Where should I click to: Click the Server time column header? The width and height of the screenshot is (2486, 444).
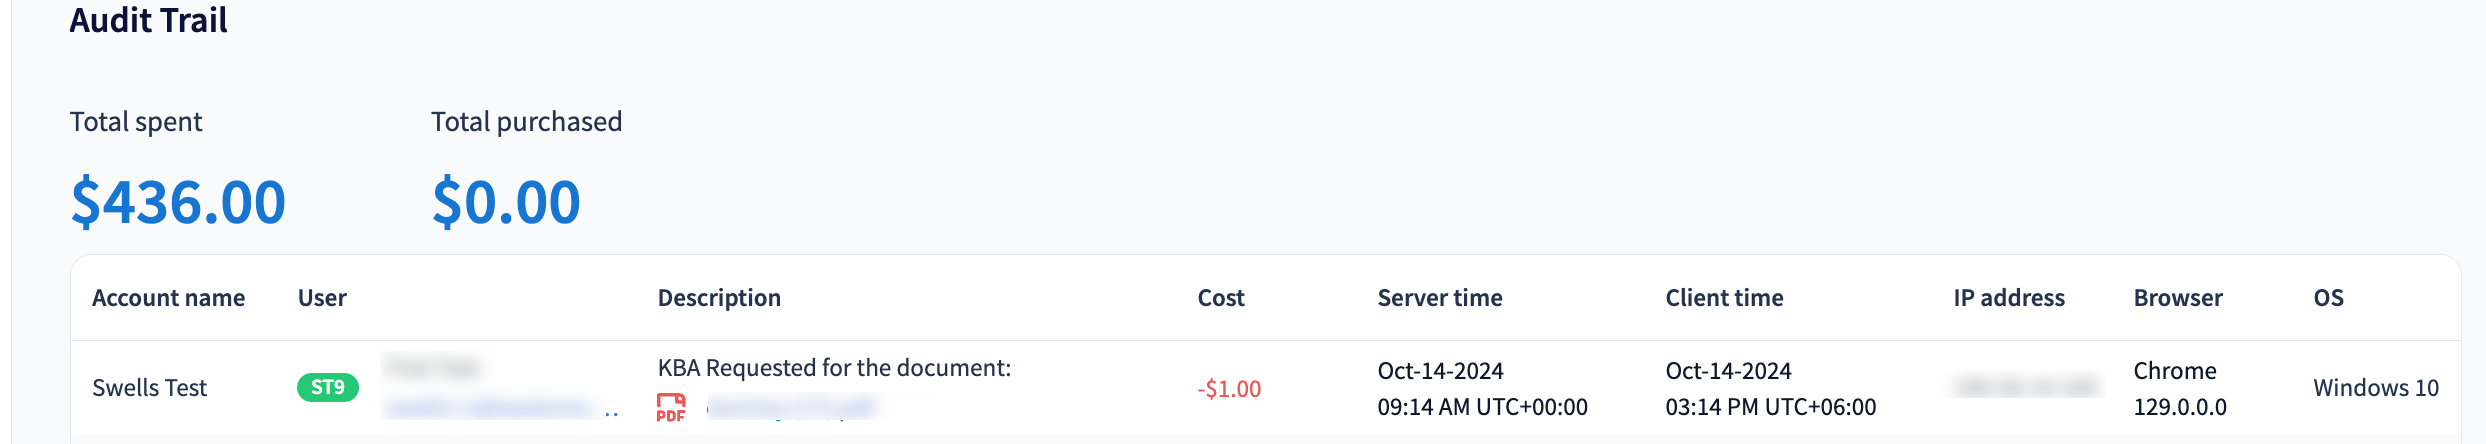point(1440,298)
